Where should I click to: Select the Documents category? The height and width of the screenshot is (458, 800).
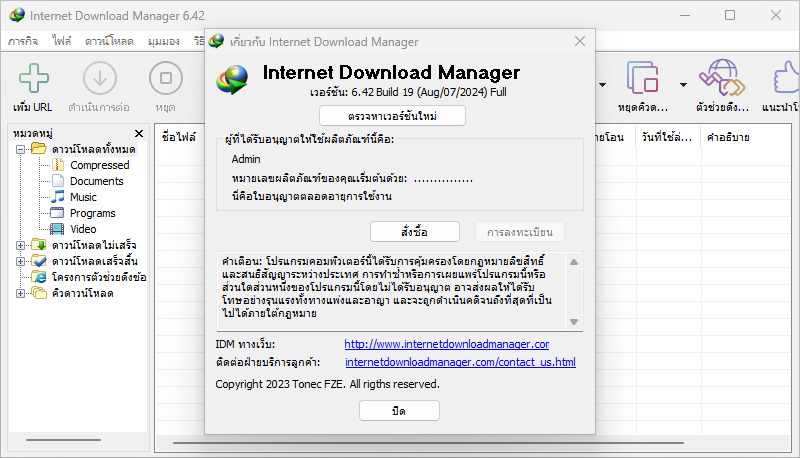pos(96,181)
